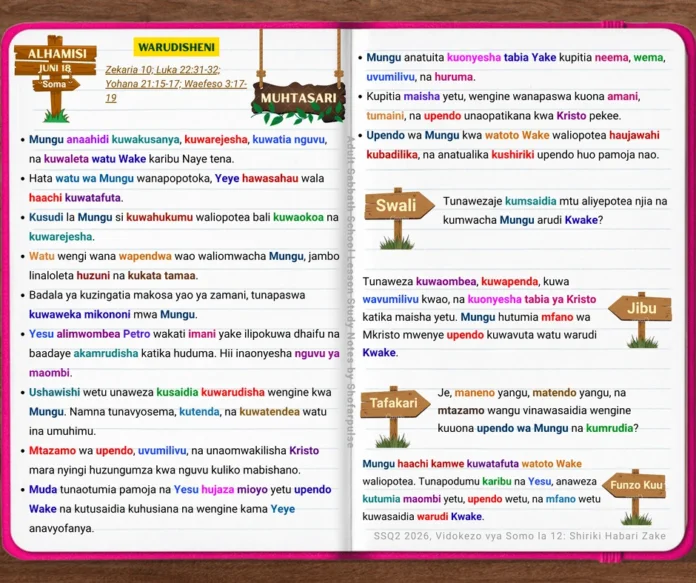This screenshot has height=583, width=696.
Task: Click the Tafakari arrow signpost
Action: point(394,415)
